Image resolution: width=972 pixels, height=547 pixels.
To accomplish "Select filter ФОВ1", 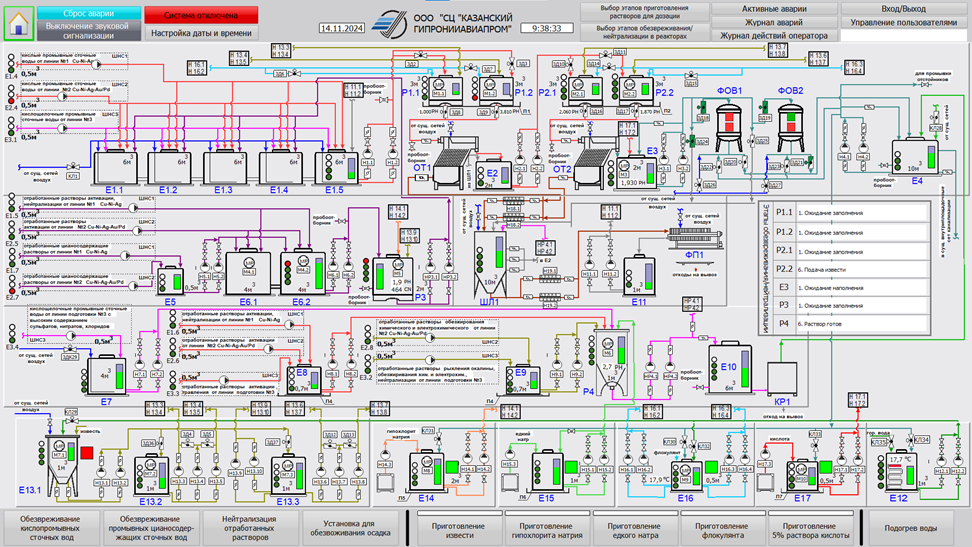I will tap(728, 128).
